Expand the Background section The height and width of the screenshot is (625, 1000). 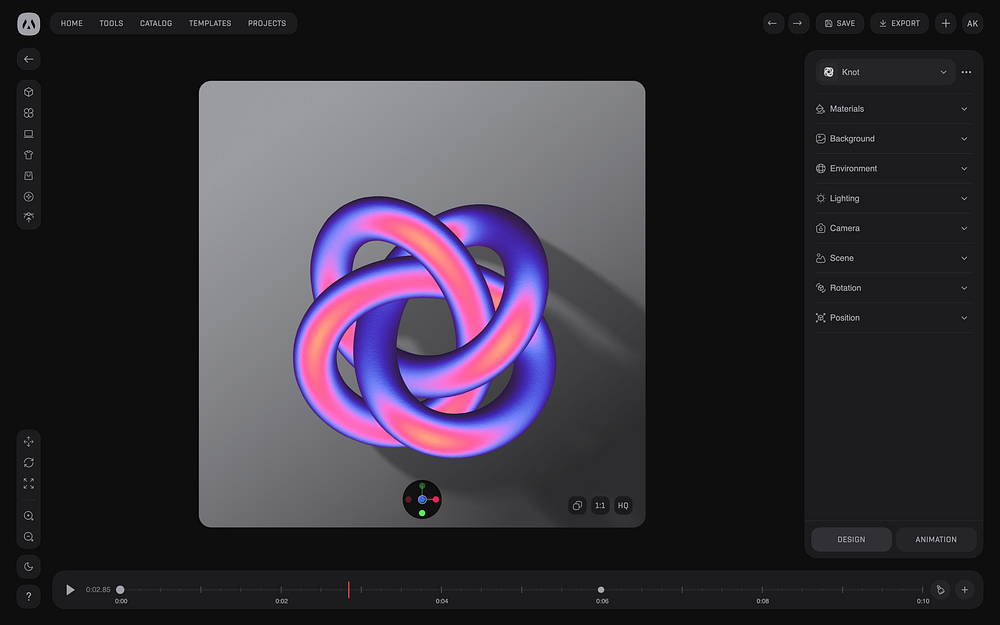click(893, 139)
